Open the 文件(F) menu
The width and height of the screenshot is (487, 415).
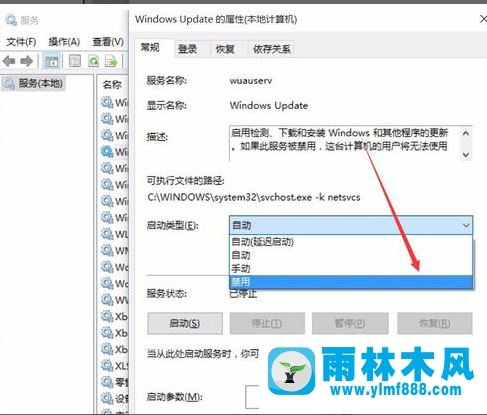pos(21,42)
